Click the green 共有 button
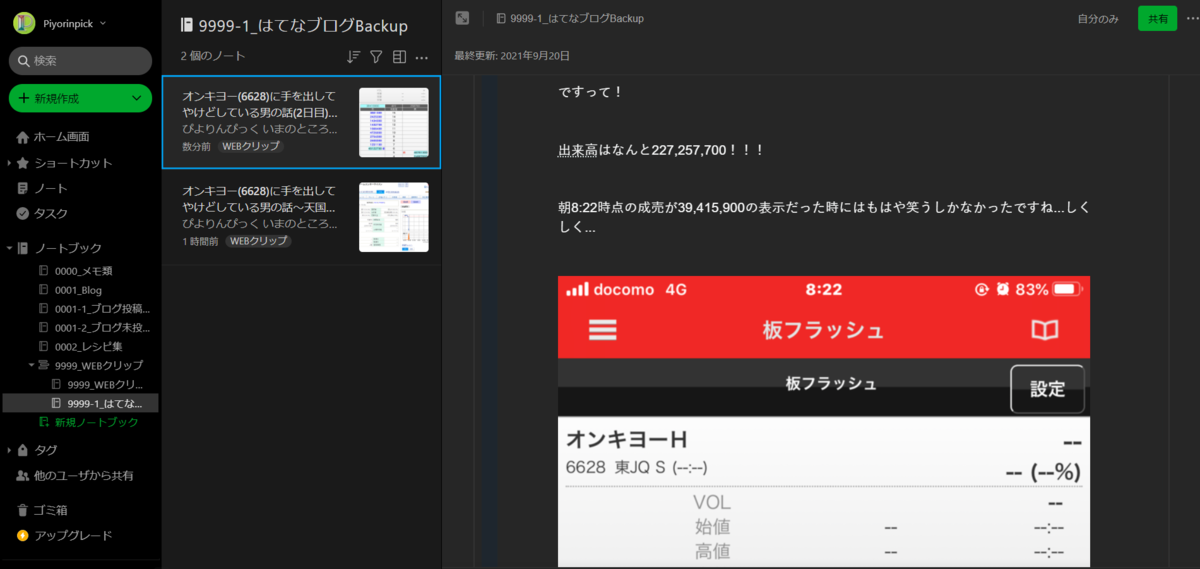Screen dimensions: 1200x569 pos(1157,18)
